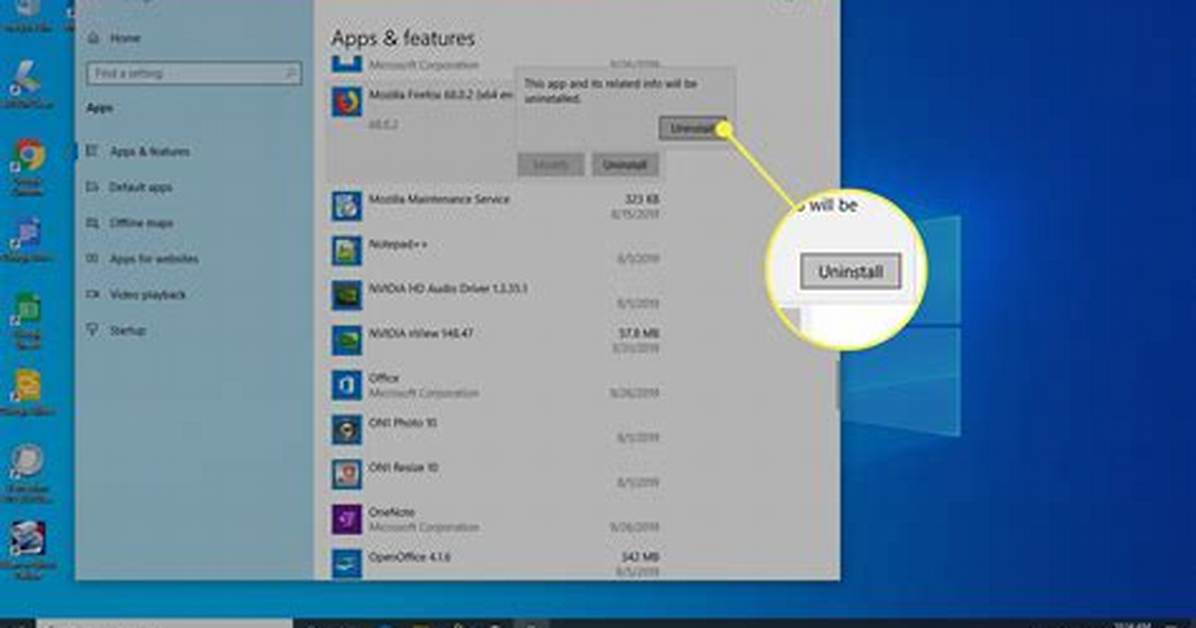This screenshot has height=628, width=1196.
Task: Click the "NVIDIA HD Audio Driver 1.3.35.1" name
Action: click(x=448, y=288)
